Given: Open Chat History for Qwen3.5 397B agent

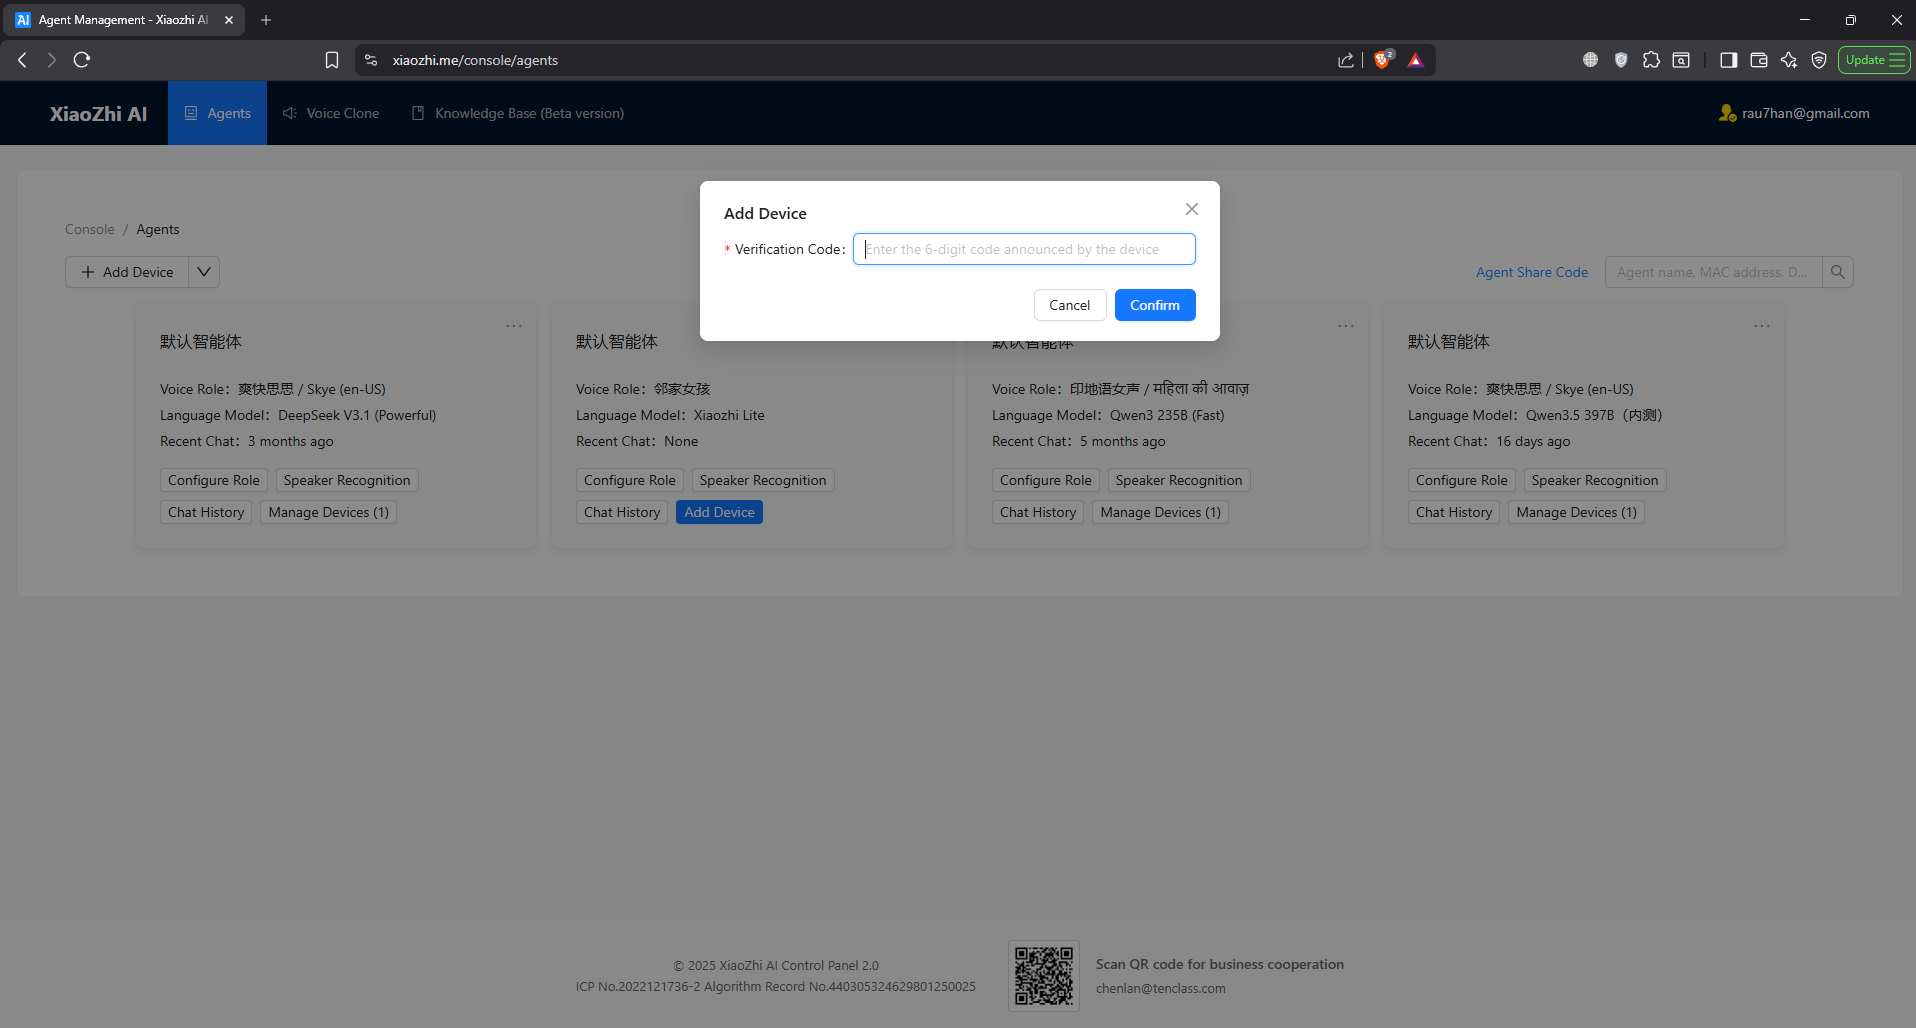Looking at the screenshot, I should coord(1454,512).
